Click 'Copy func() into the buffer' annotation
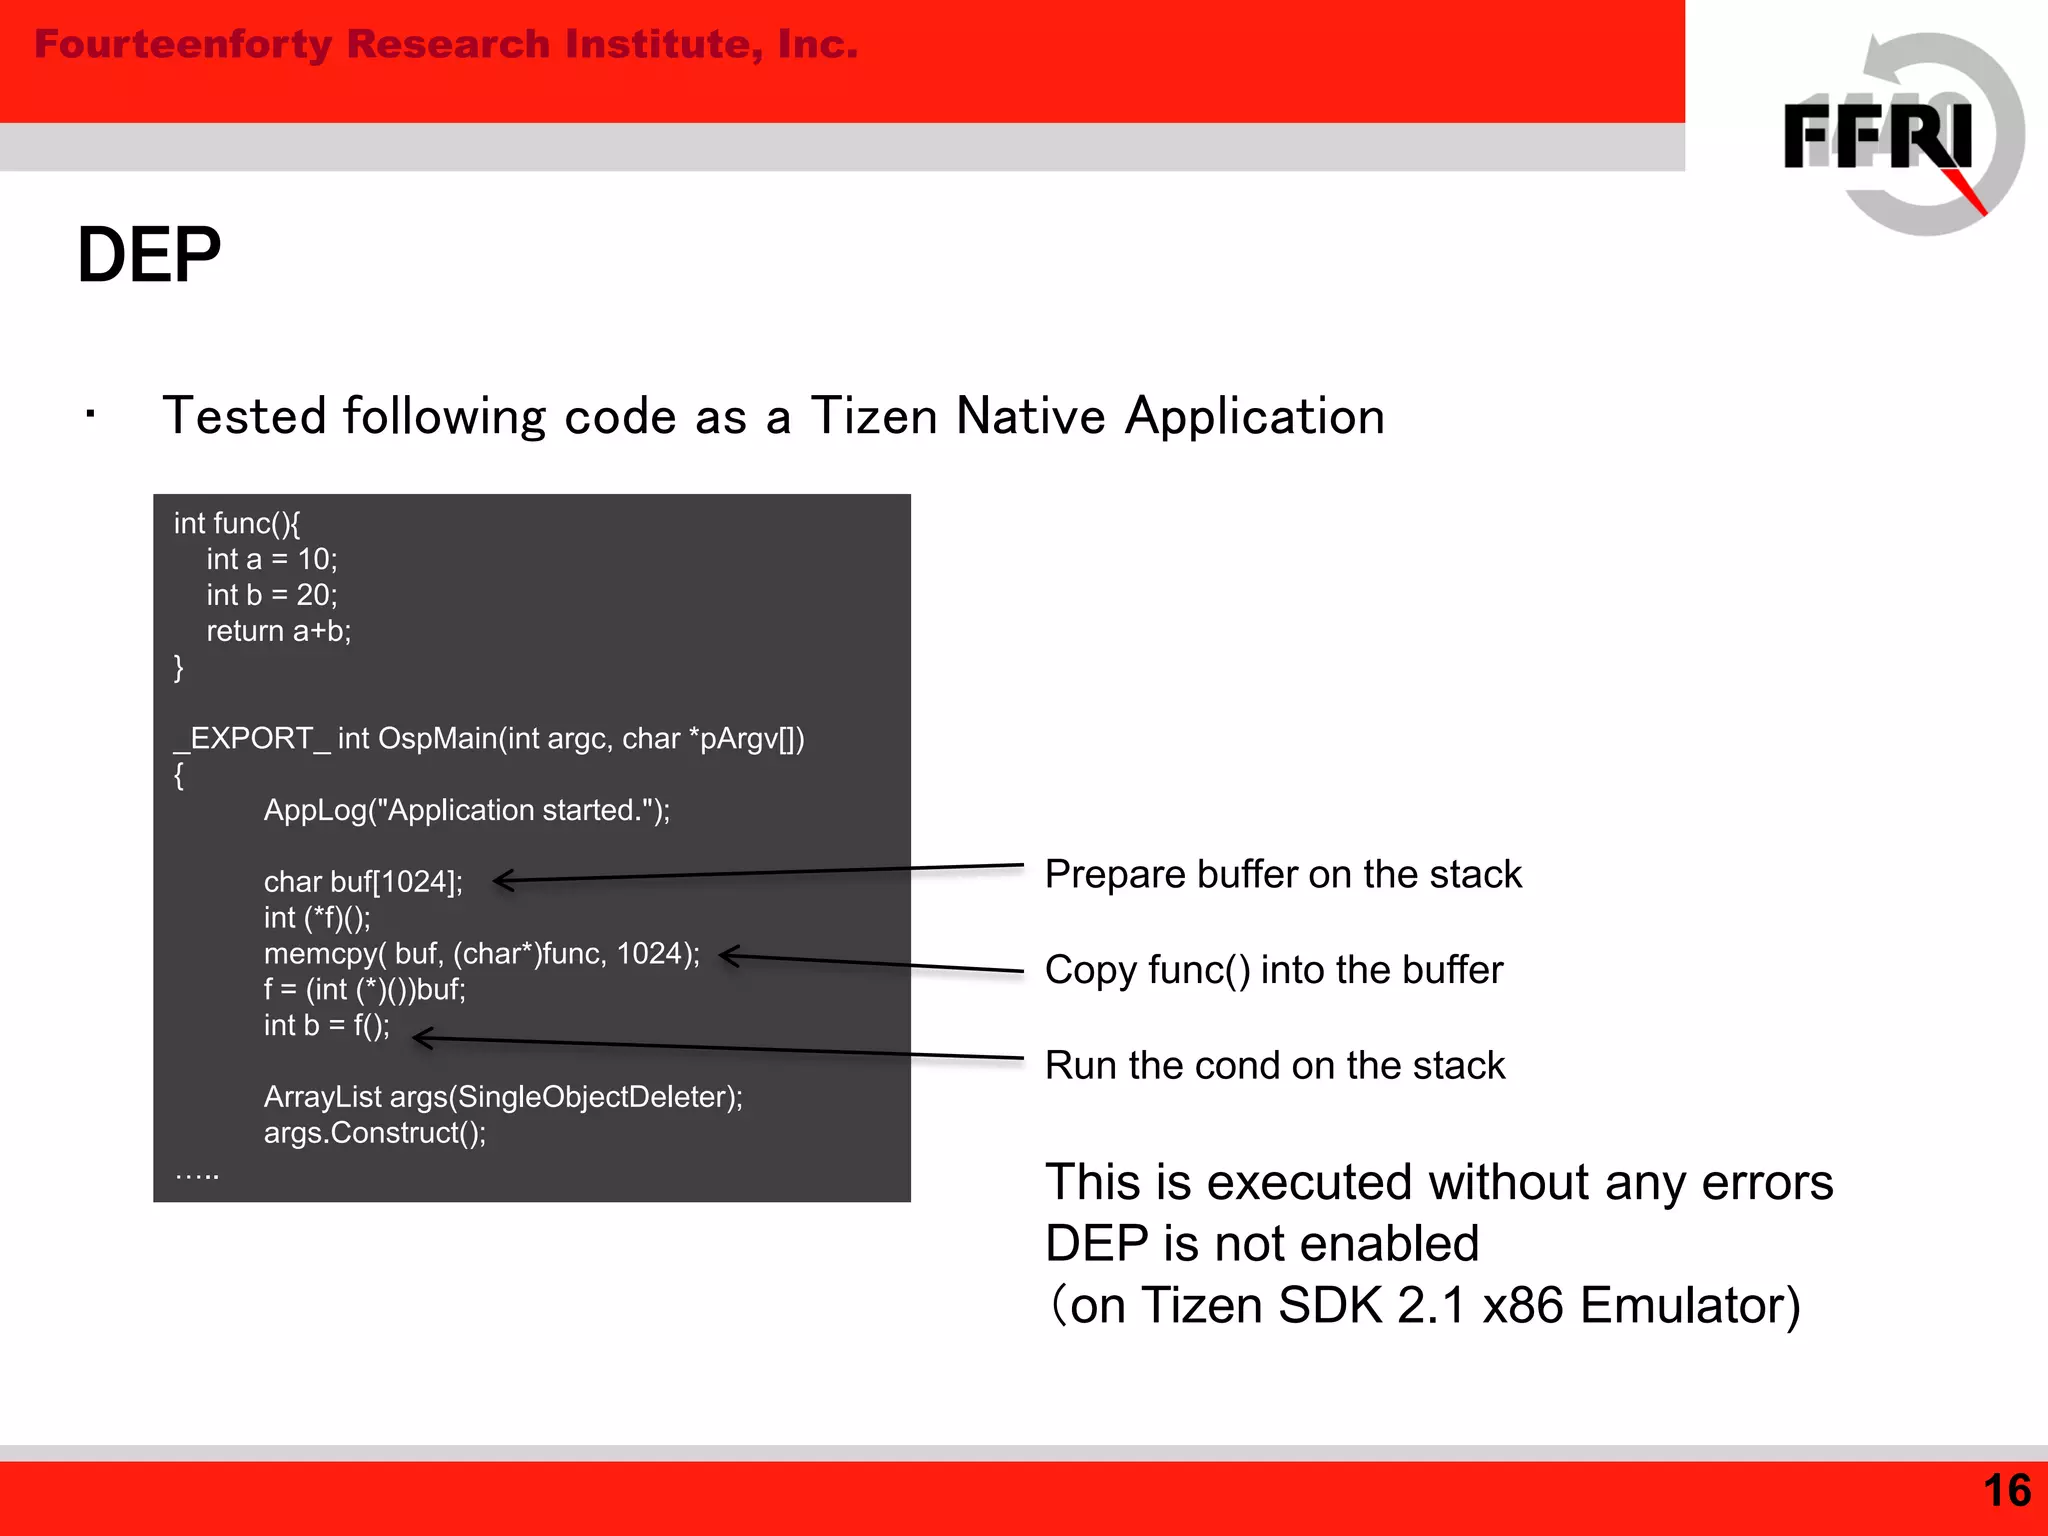Viewport: 2048px width, 1536px height. 1274,970
